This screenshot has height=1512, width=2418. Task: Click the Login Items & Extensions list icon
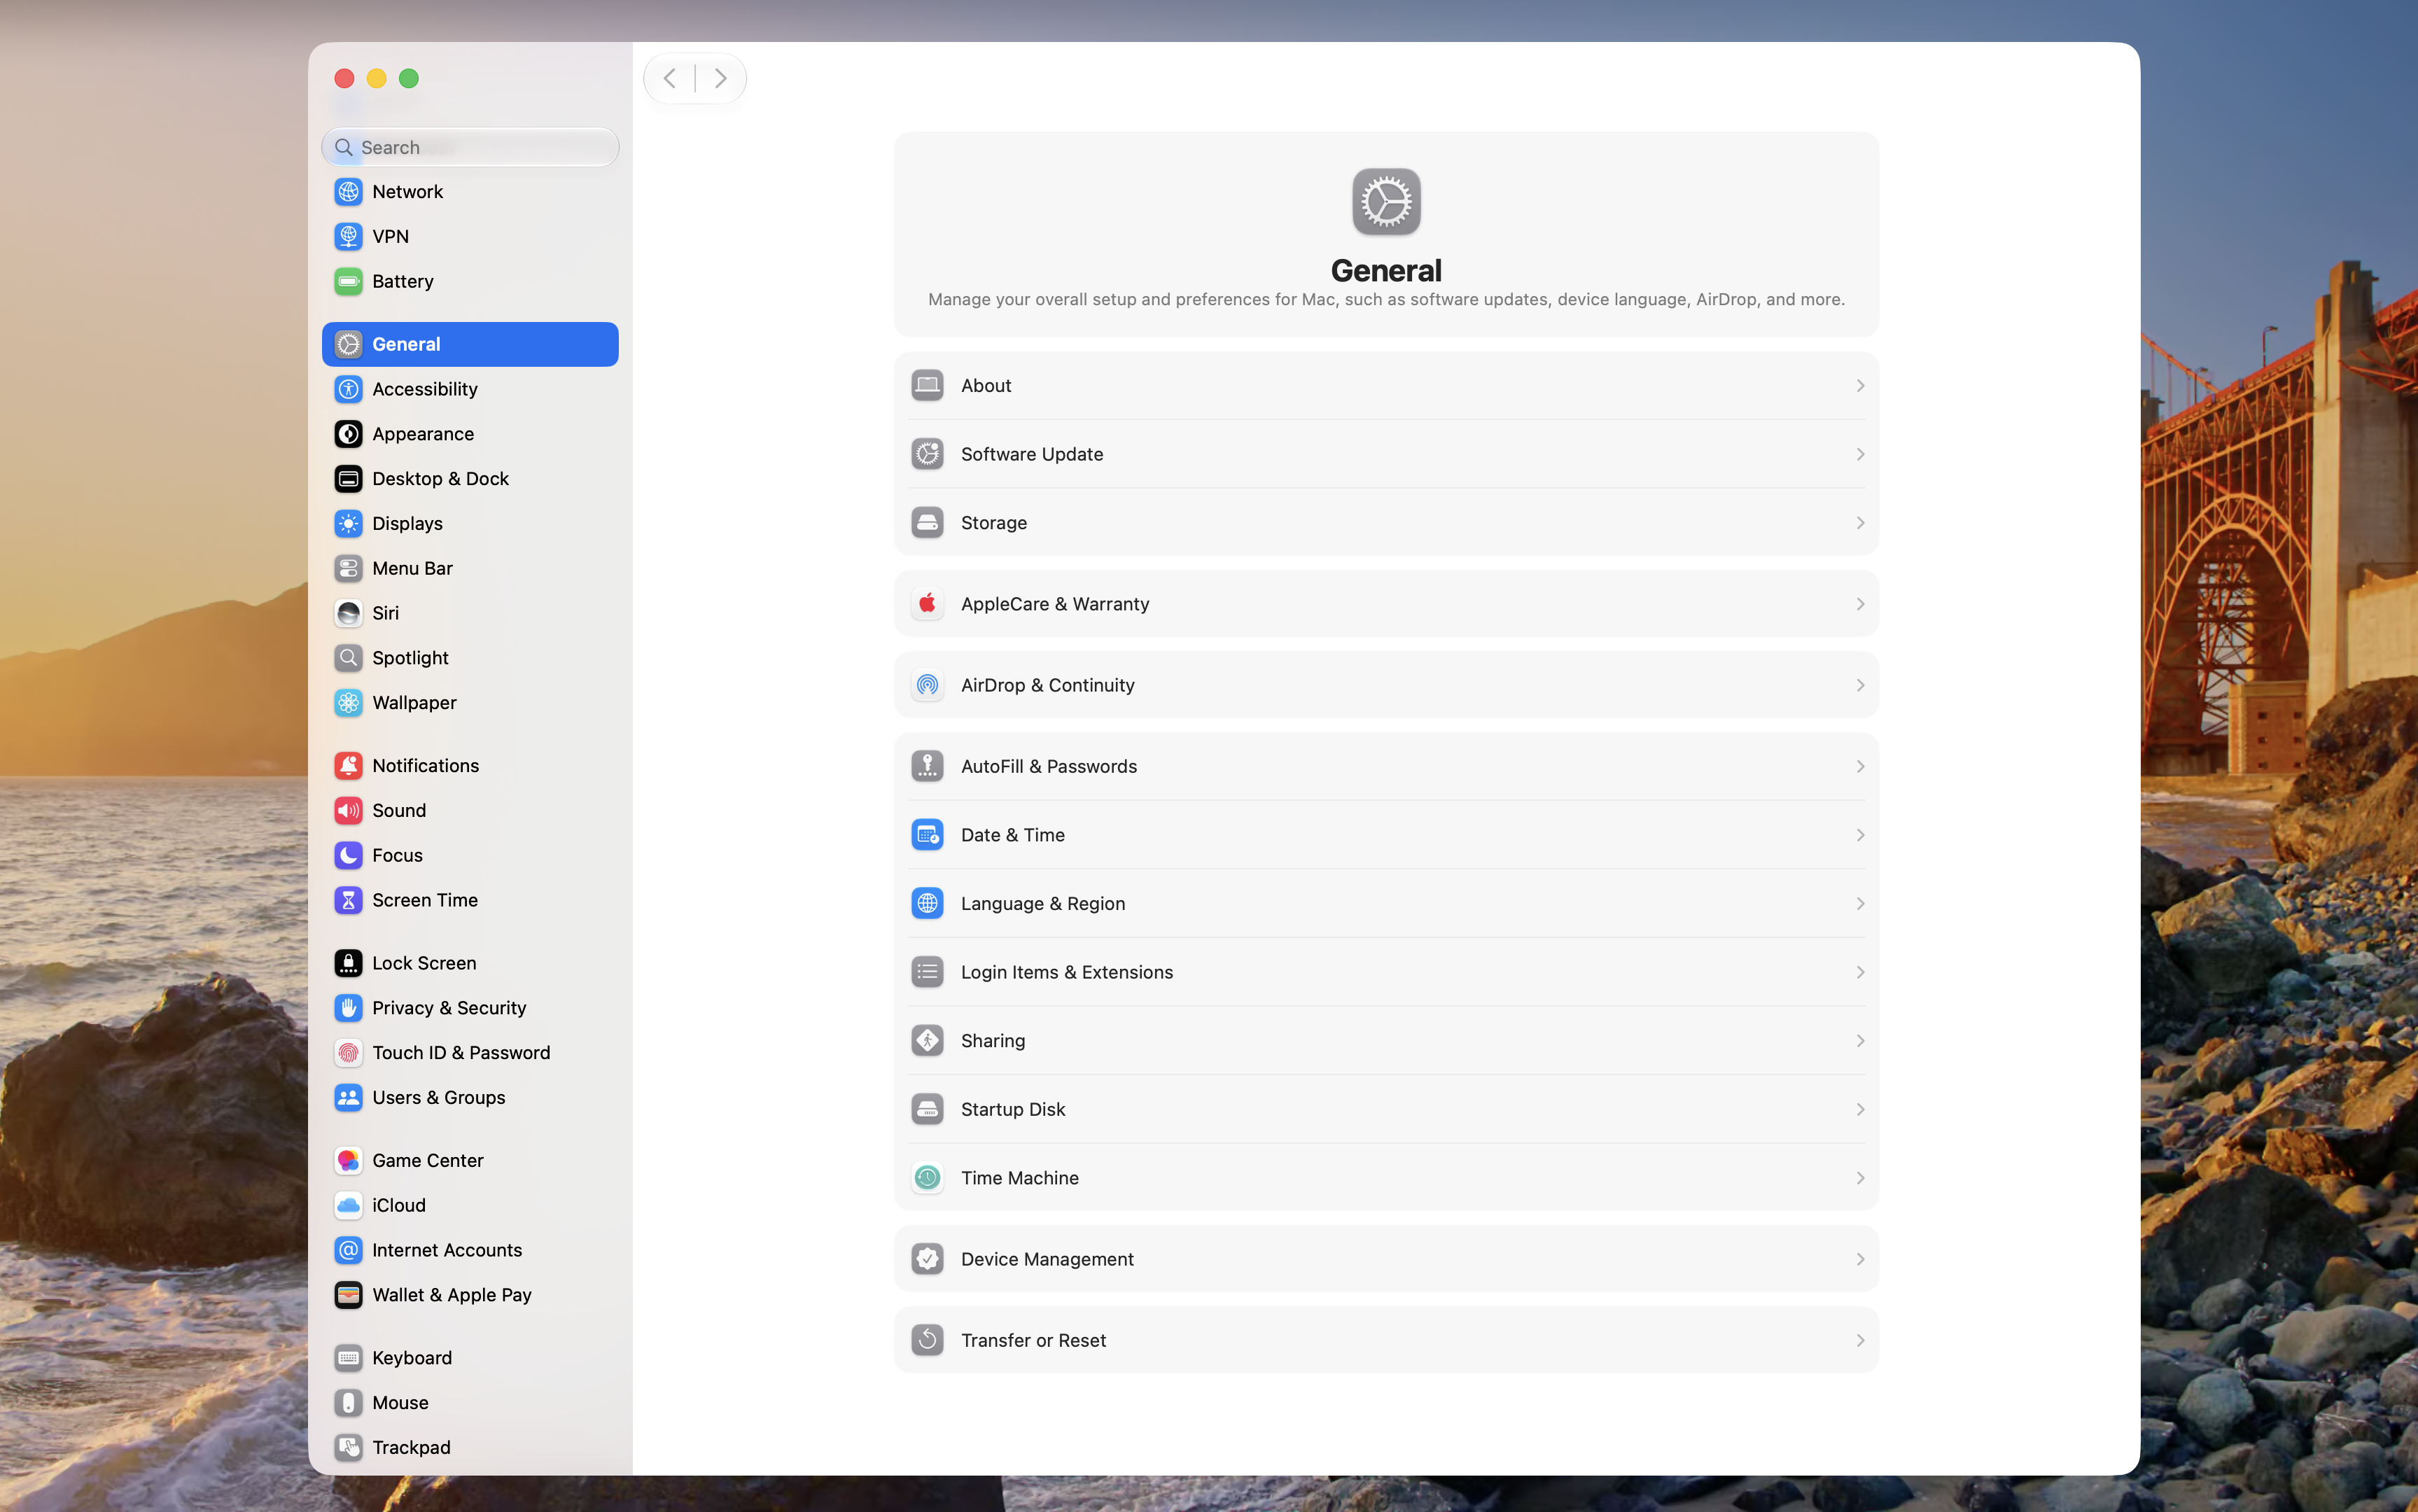point(927,972)
